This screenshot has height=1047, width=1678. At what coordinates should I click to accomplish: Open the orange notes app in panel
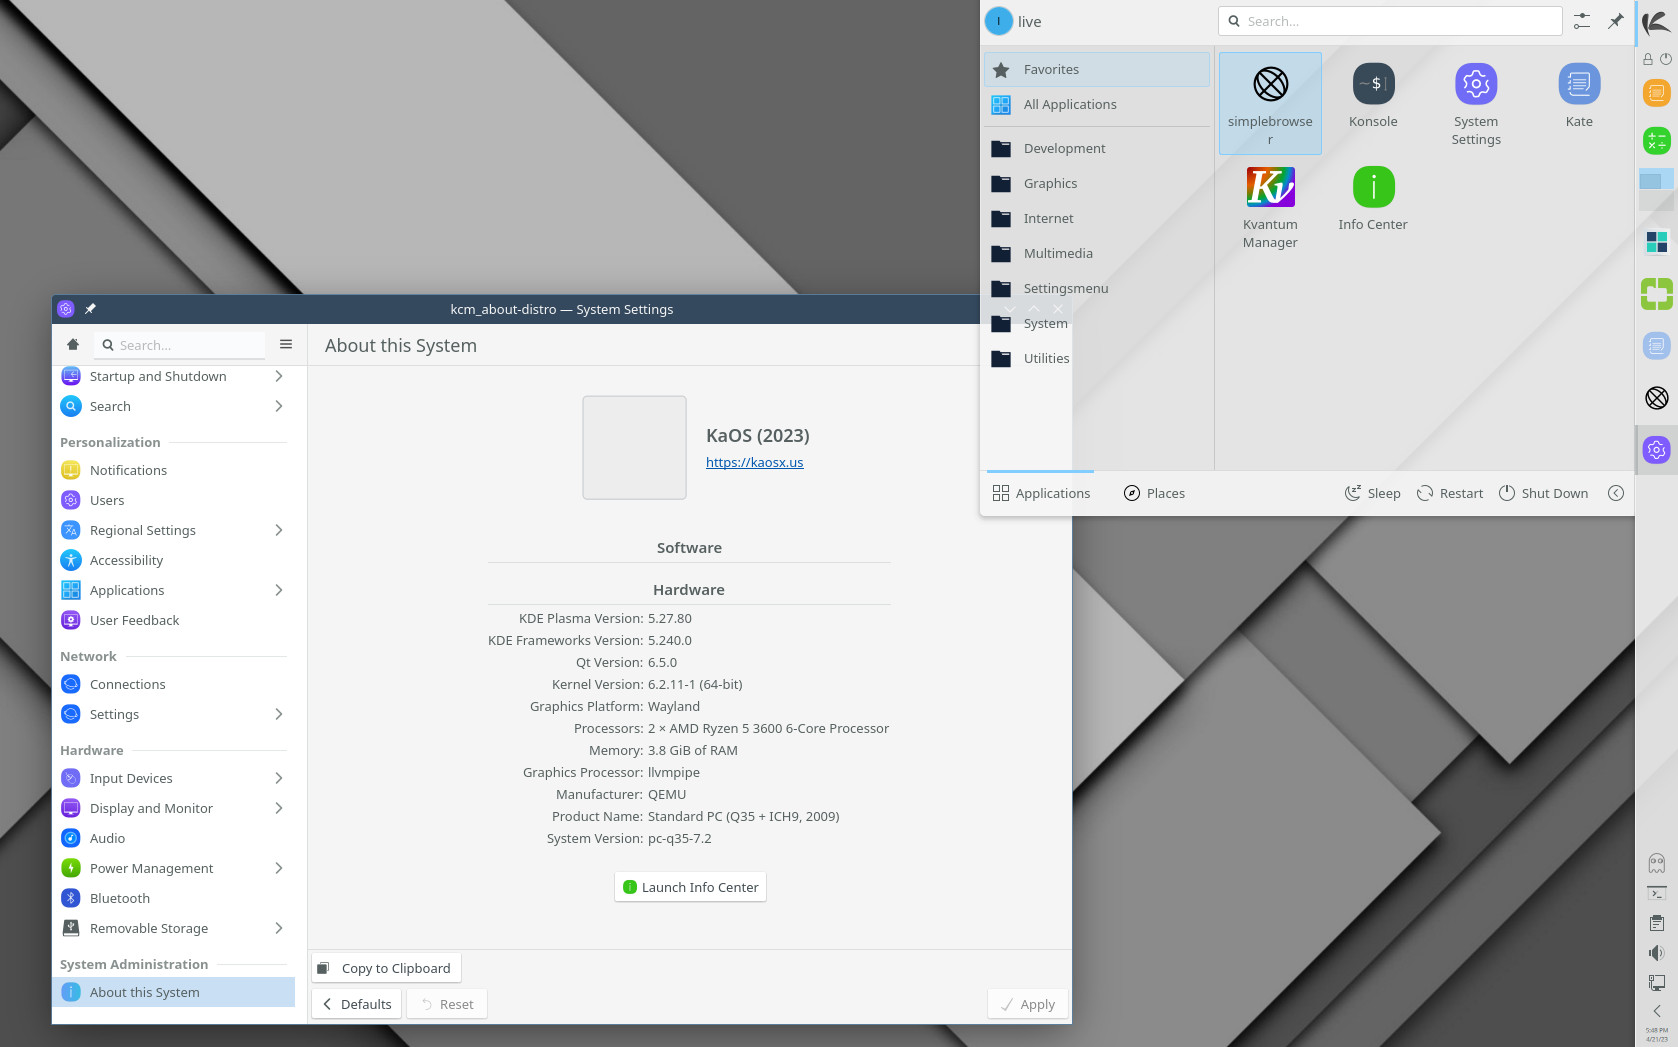tap(1657, 93)
